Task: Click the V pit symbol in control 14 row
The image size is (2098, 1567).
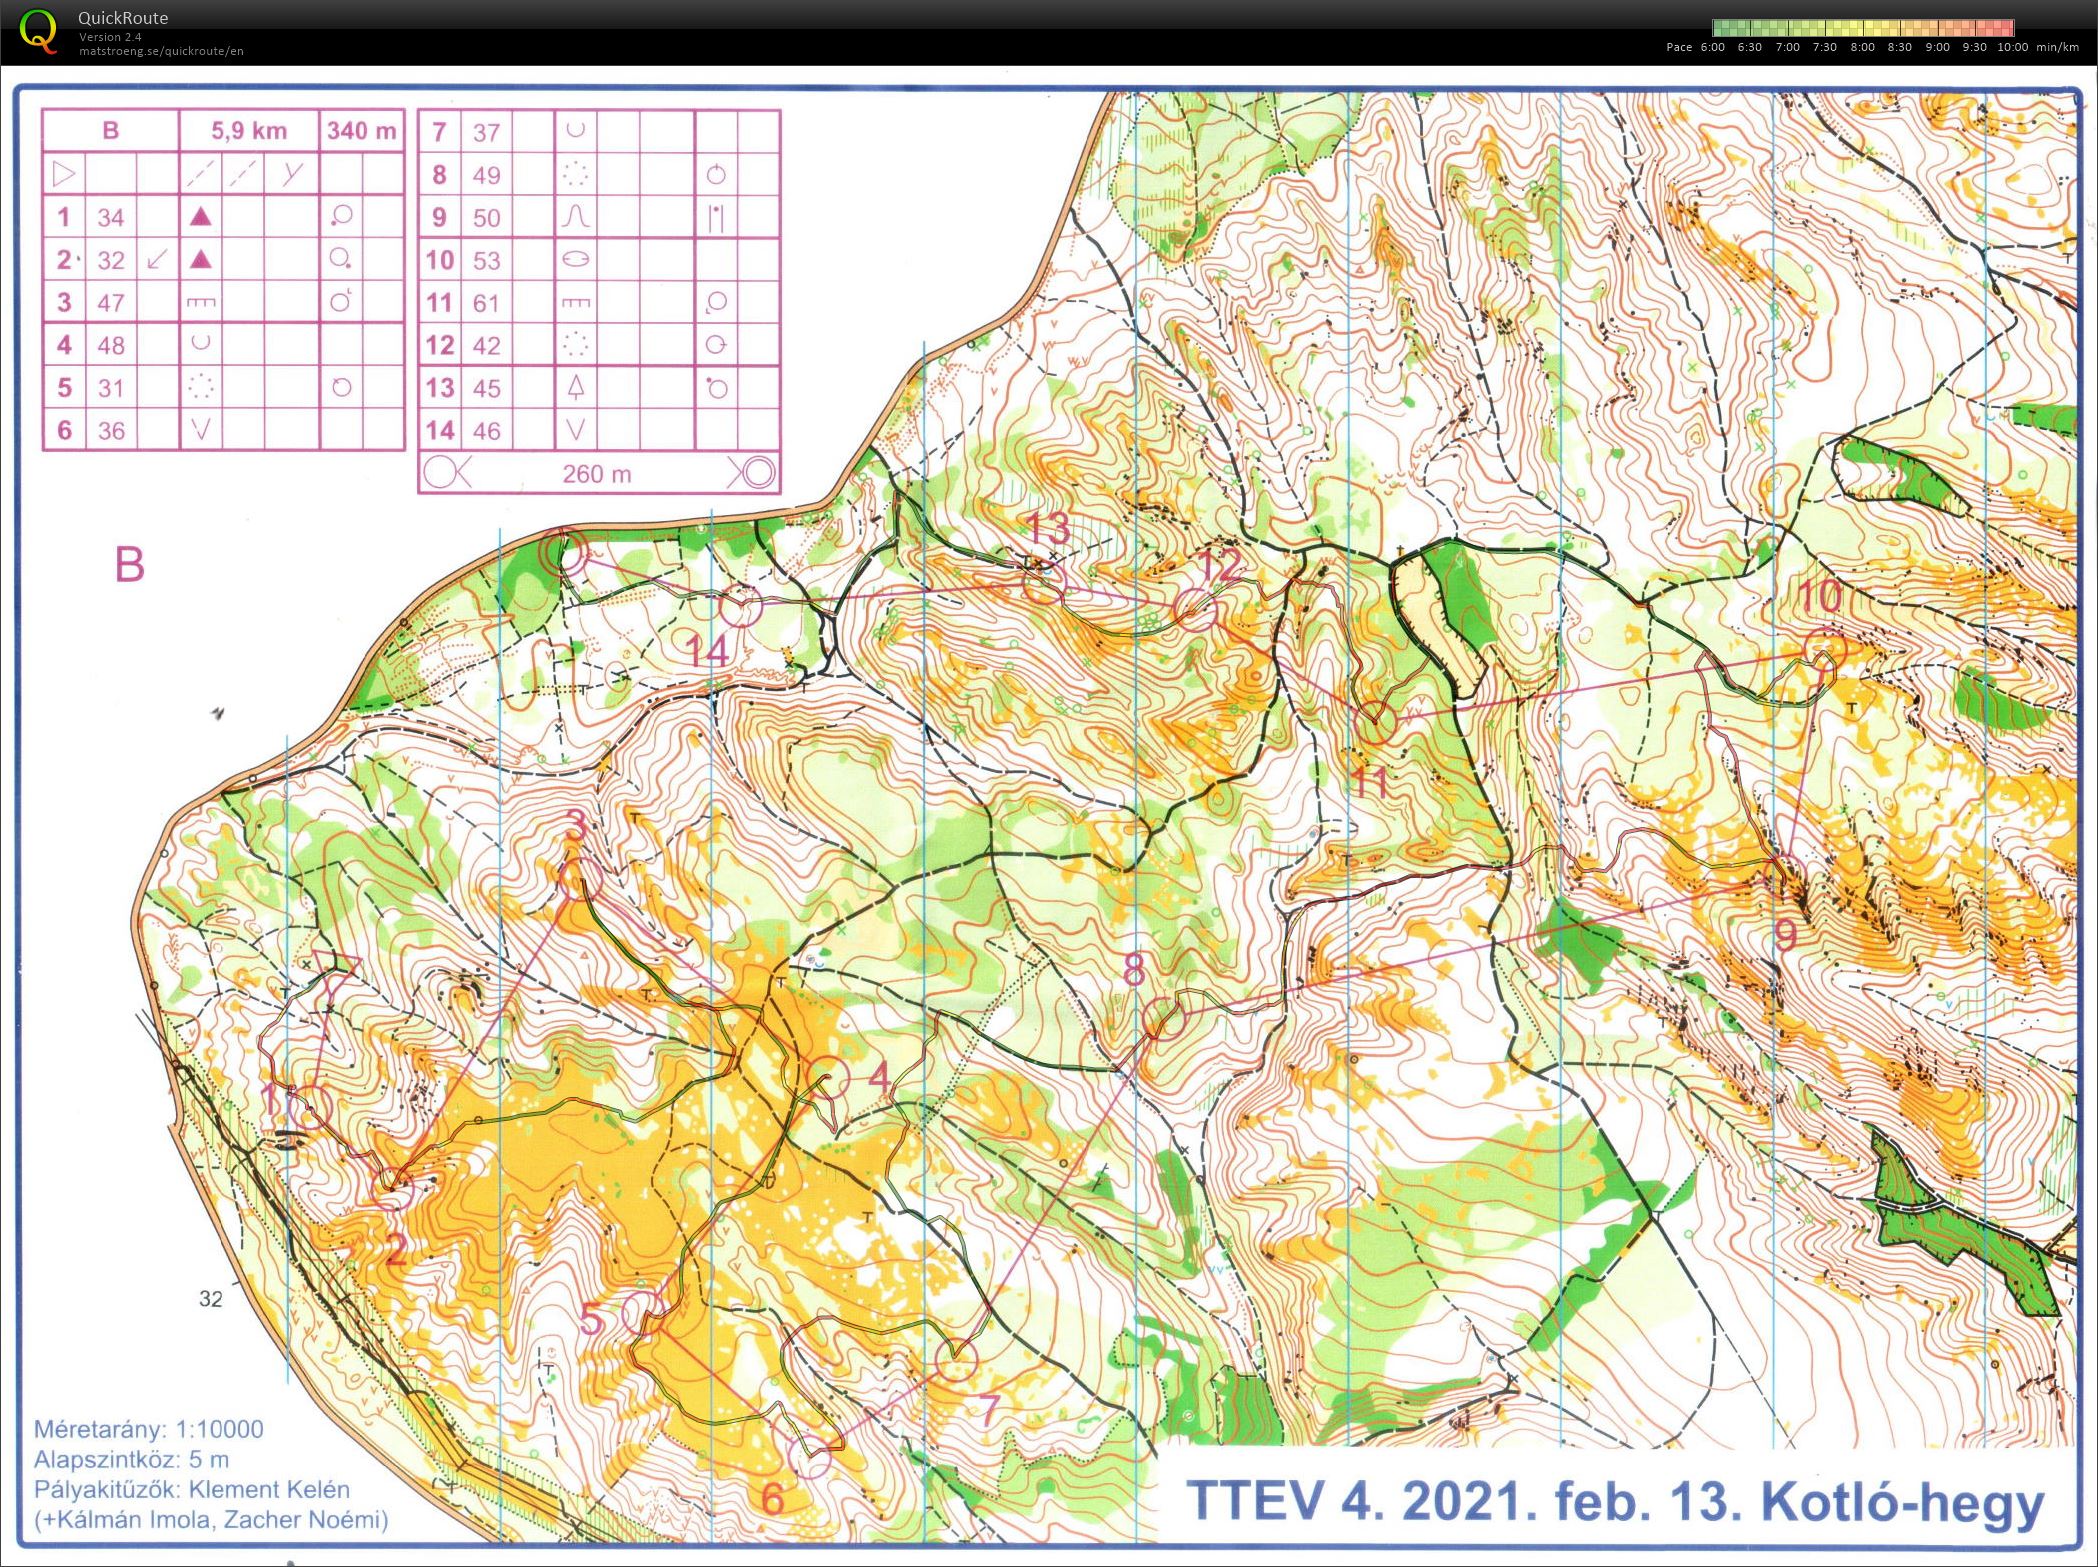Action: pyautogui.click(x=575, y=430)
